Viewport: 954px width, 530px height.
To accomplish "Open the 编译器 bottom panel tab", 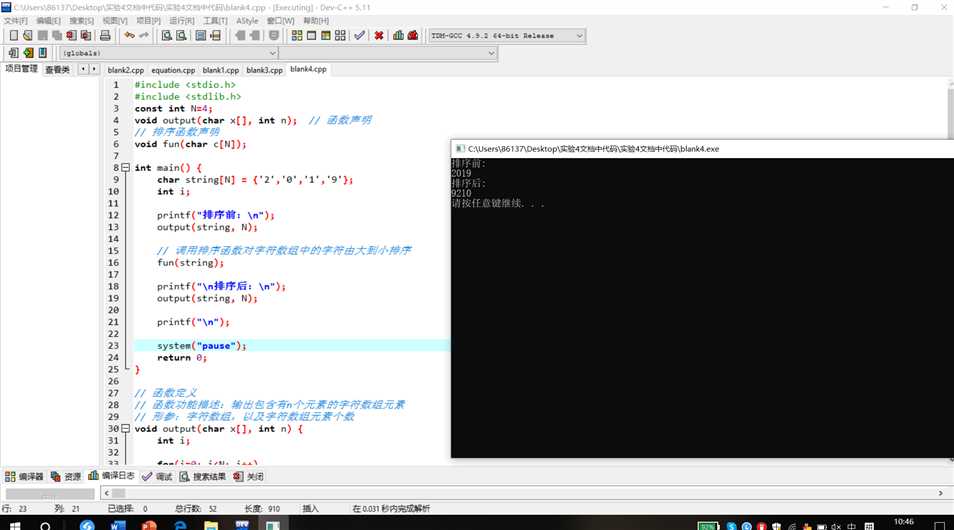I will coord(24,476).
